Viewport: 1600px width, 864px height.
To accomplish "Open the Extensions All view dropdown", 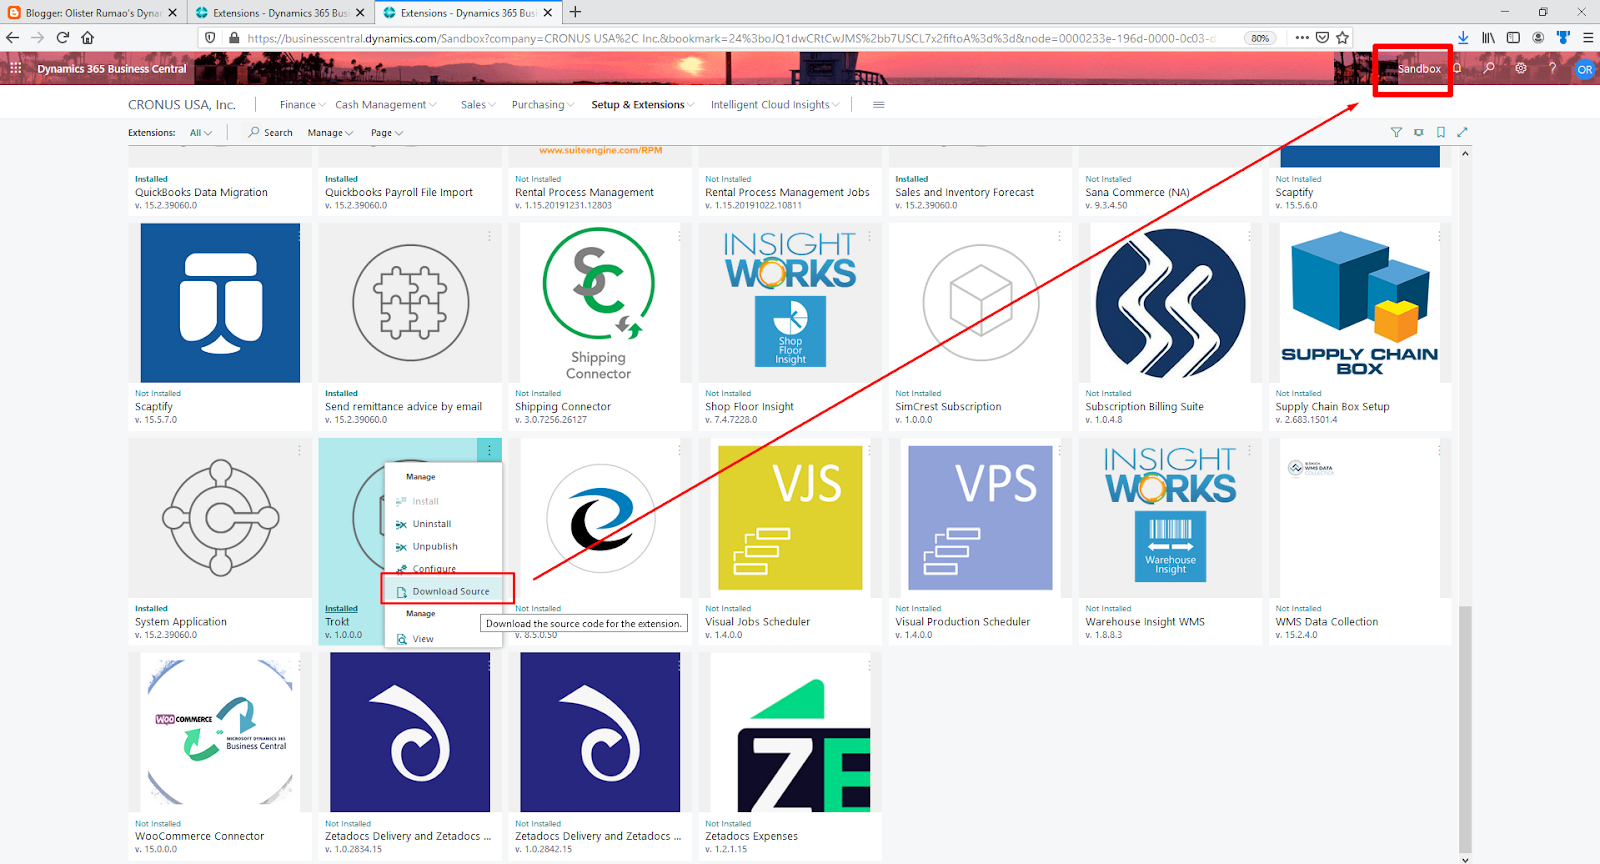I will pos(201,133).
